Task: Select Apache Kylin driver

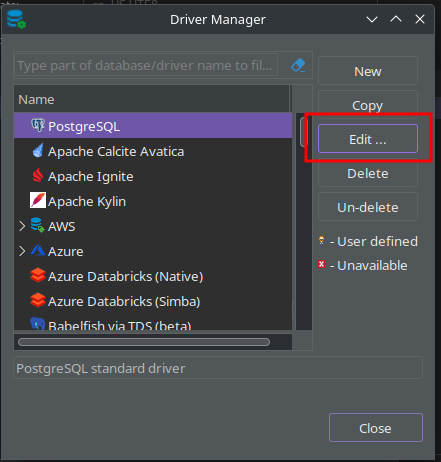Action: tap(153, 201)
